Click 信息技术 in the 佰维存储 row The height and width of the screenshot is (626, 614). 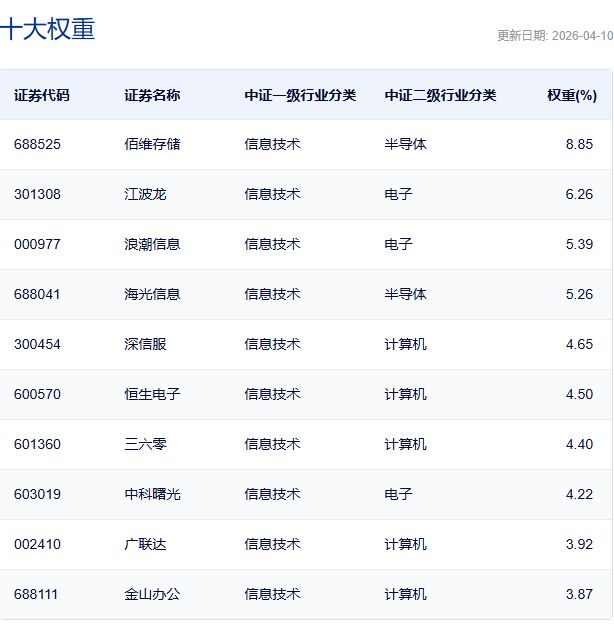click(x=272, y=144)
